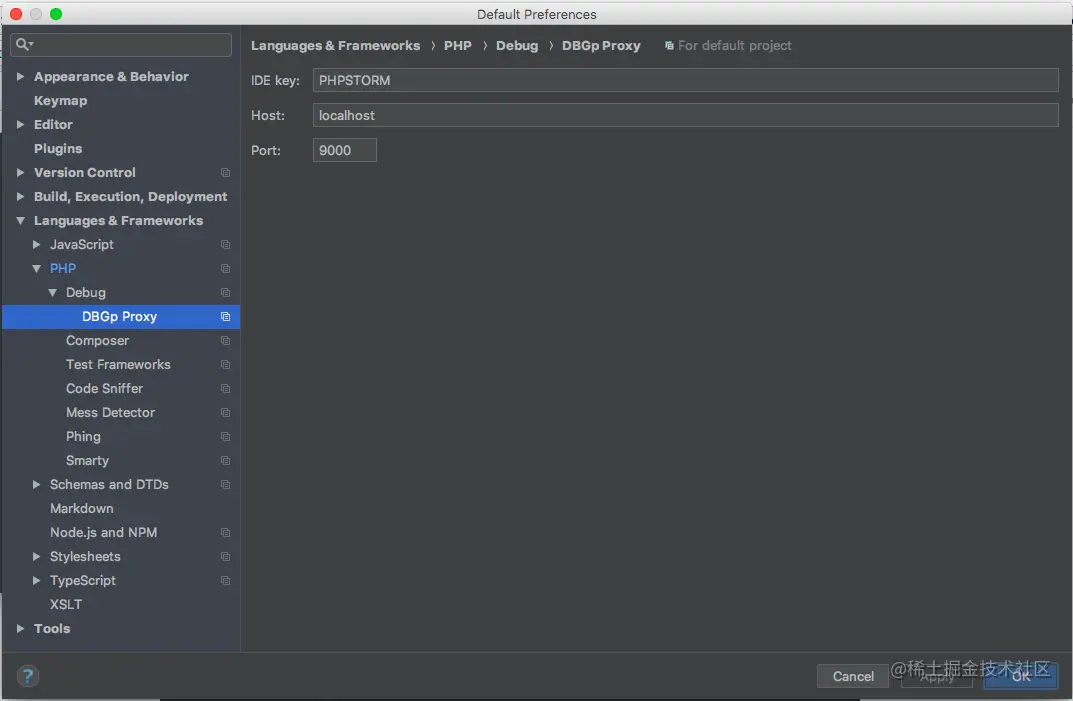
Task: Expand Schemas and DTDs arrow
Action: tap(36, 484)
